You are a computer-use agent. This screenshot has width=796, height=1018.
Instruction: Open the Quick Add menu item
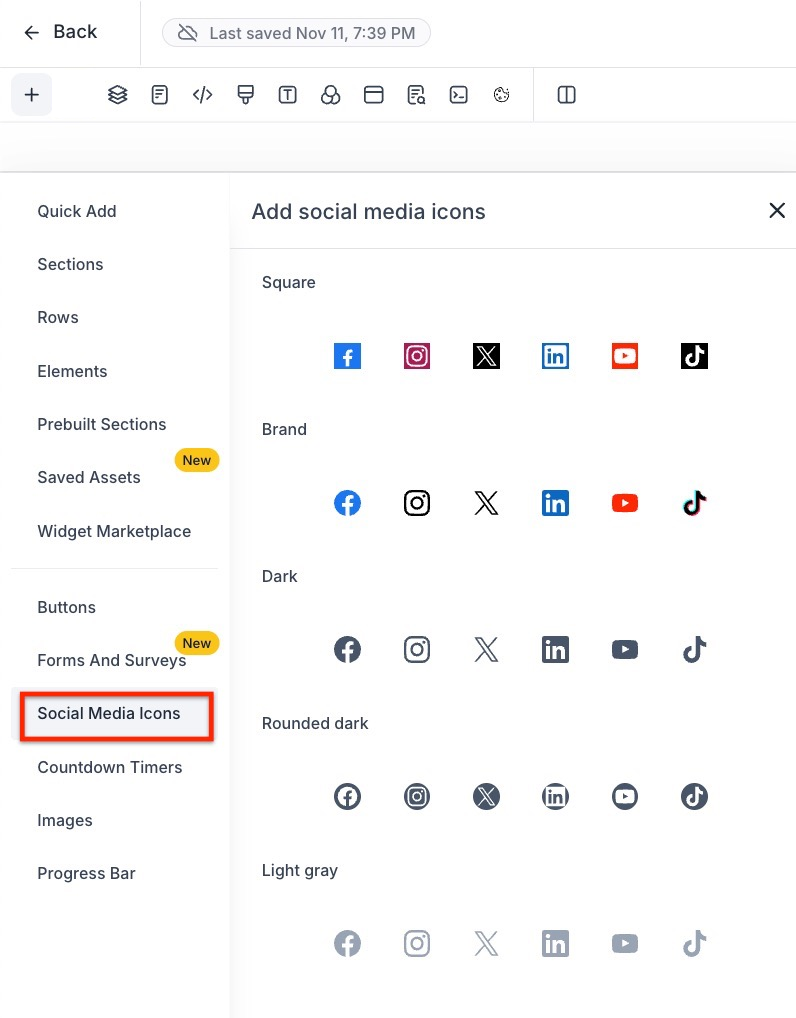point(77,211)
